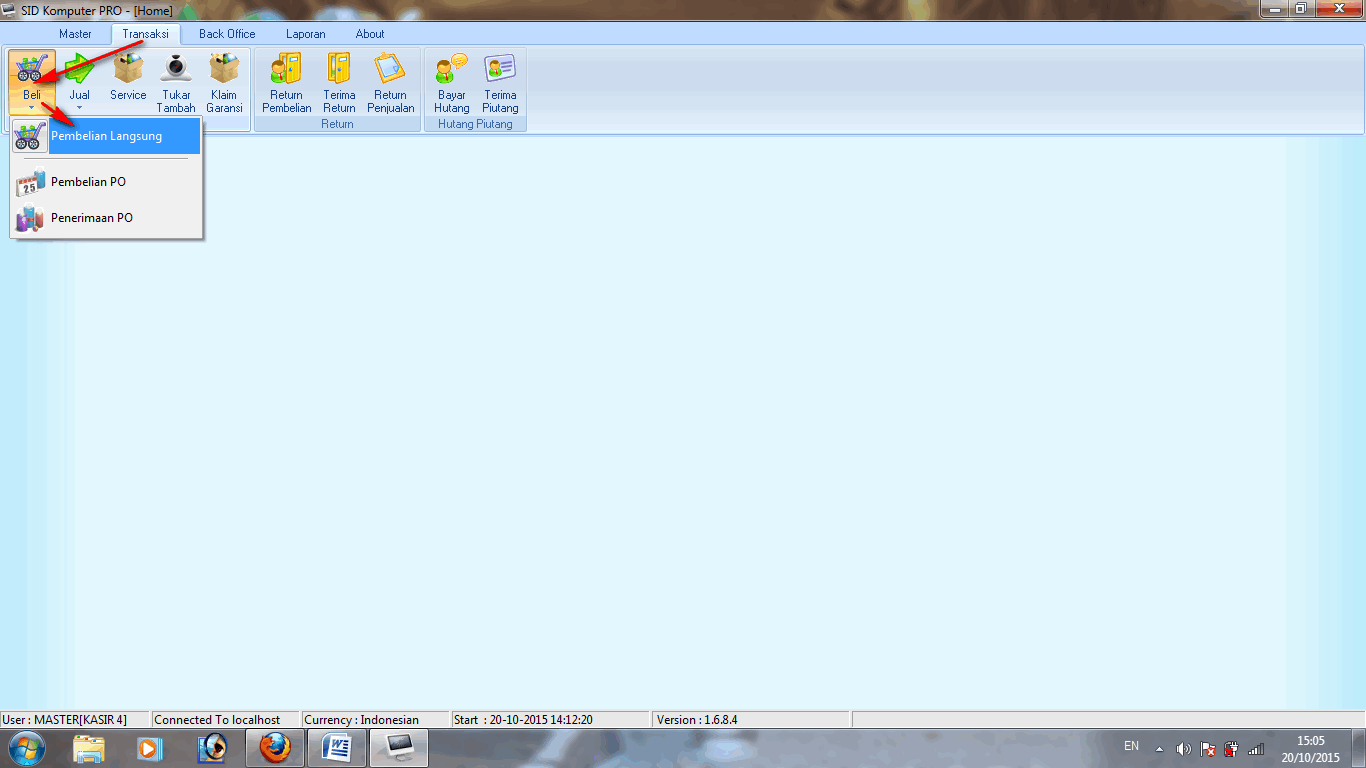Switch to Microsoft Word in taskbar
Image resolution: width=1366 pixels, height=768 pixels.
pos(337,748)
